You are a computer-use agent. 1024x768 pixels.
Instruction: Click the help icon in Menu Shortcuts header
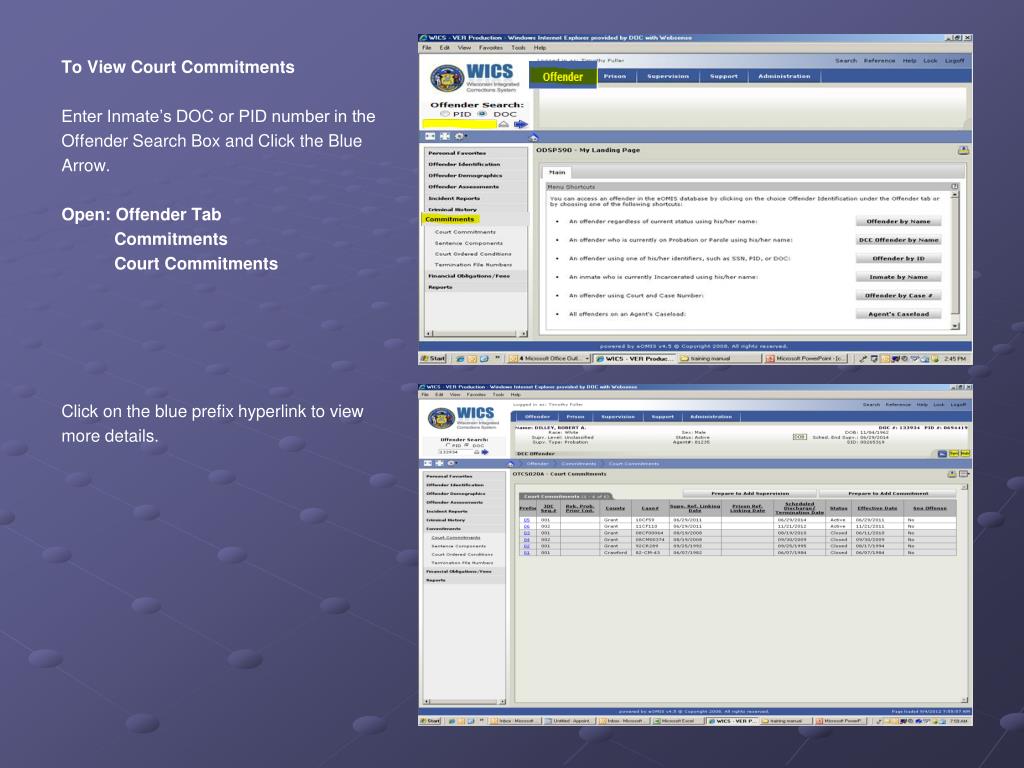pyautogui.click(x=954, y=187)
